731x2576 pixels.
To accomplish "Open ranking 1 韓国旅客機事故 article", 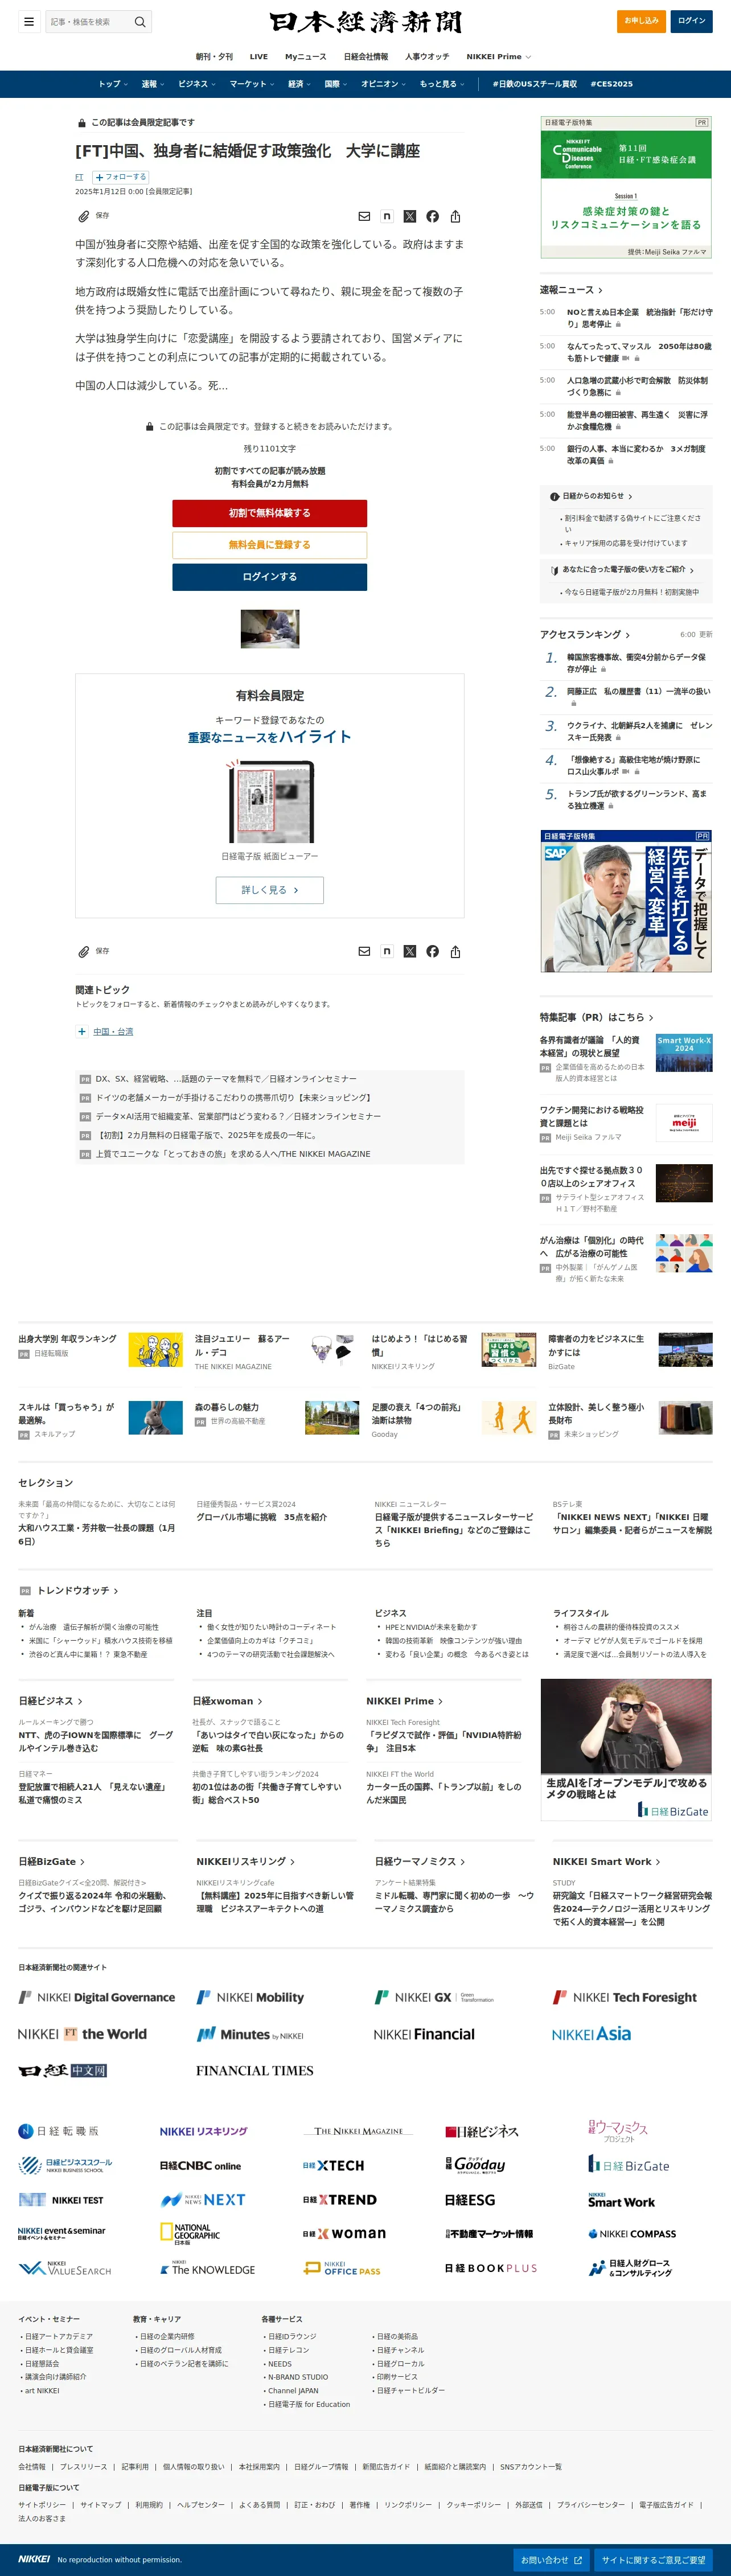I will tap(636, 663).
